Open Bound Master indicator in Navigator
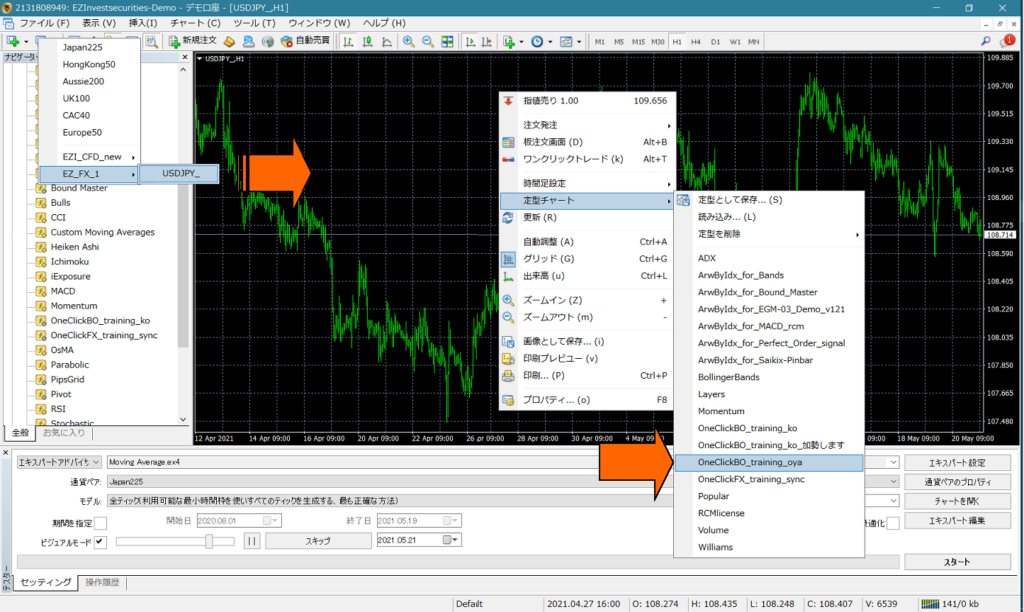Viewport: 1024px width, 612px height. [x=79, y=188]
